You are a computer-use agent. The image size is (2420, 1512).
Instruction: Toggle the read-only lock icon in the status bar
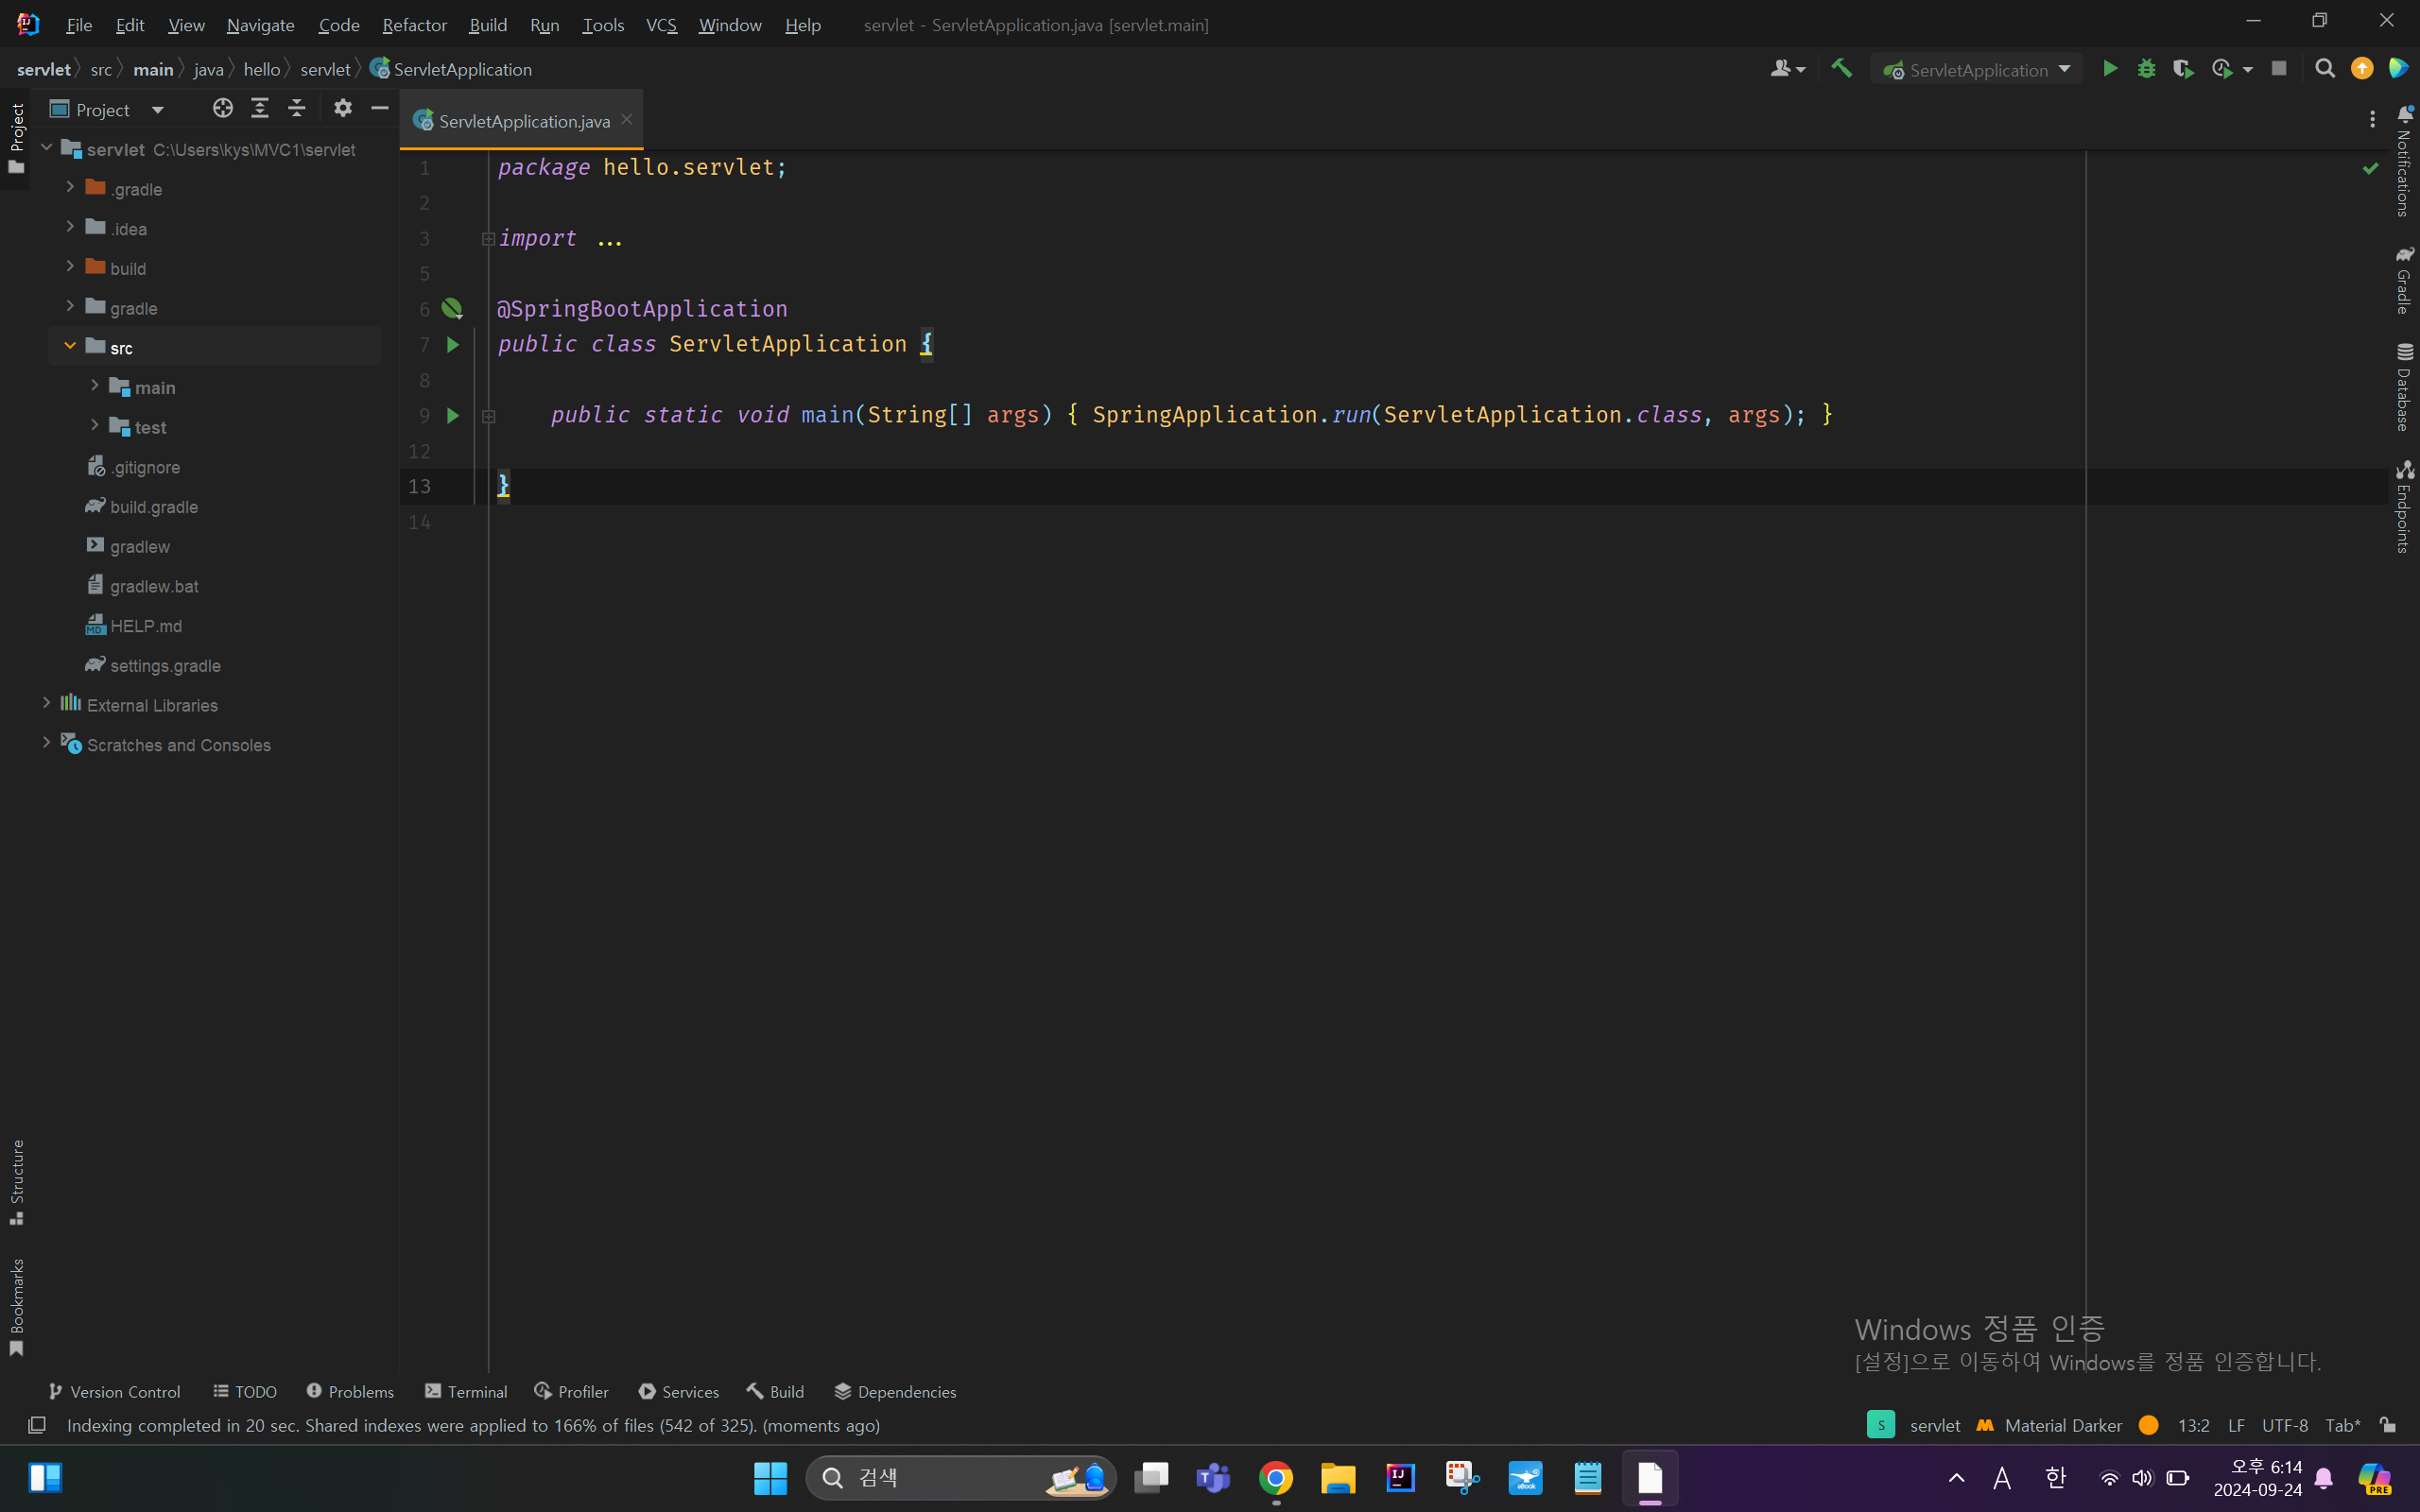pos(2388,1425)
